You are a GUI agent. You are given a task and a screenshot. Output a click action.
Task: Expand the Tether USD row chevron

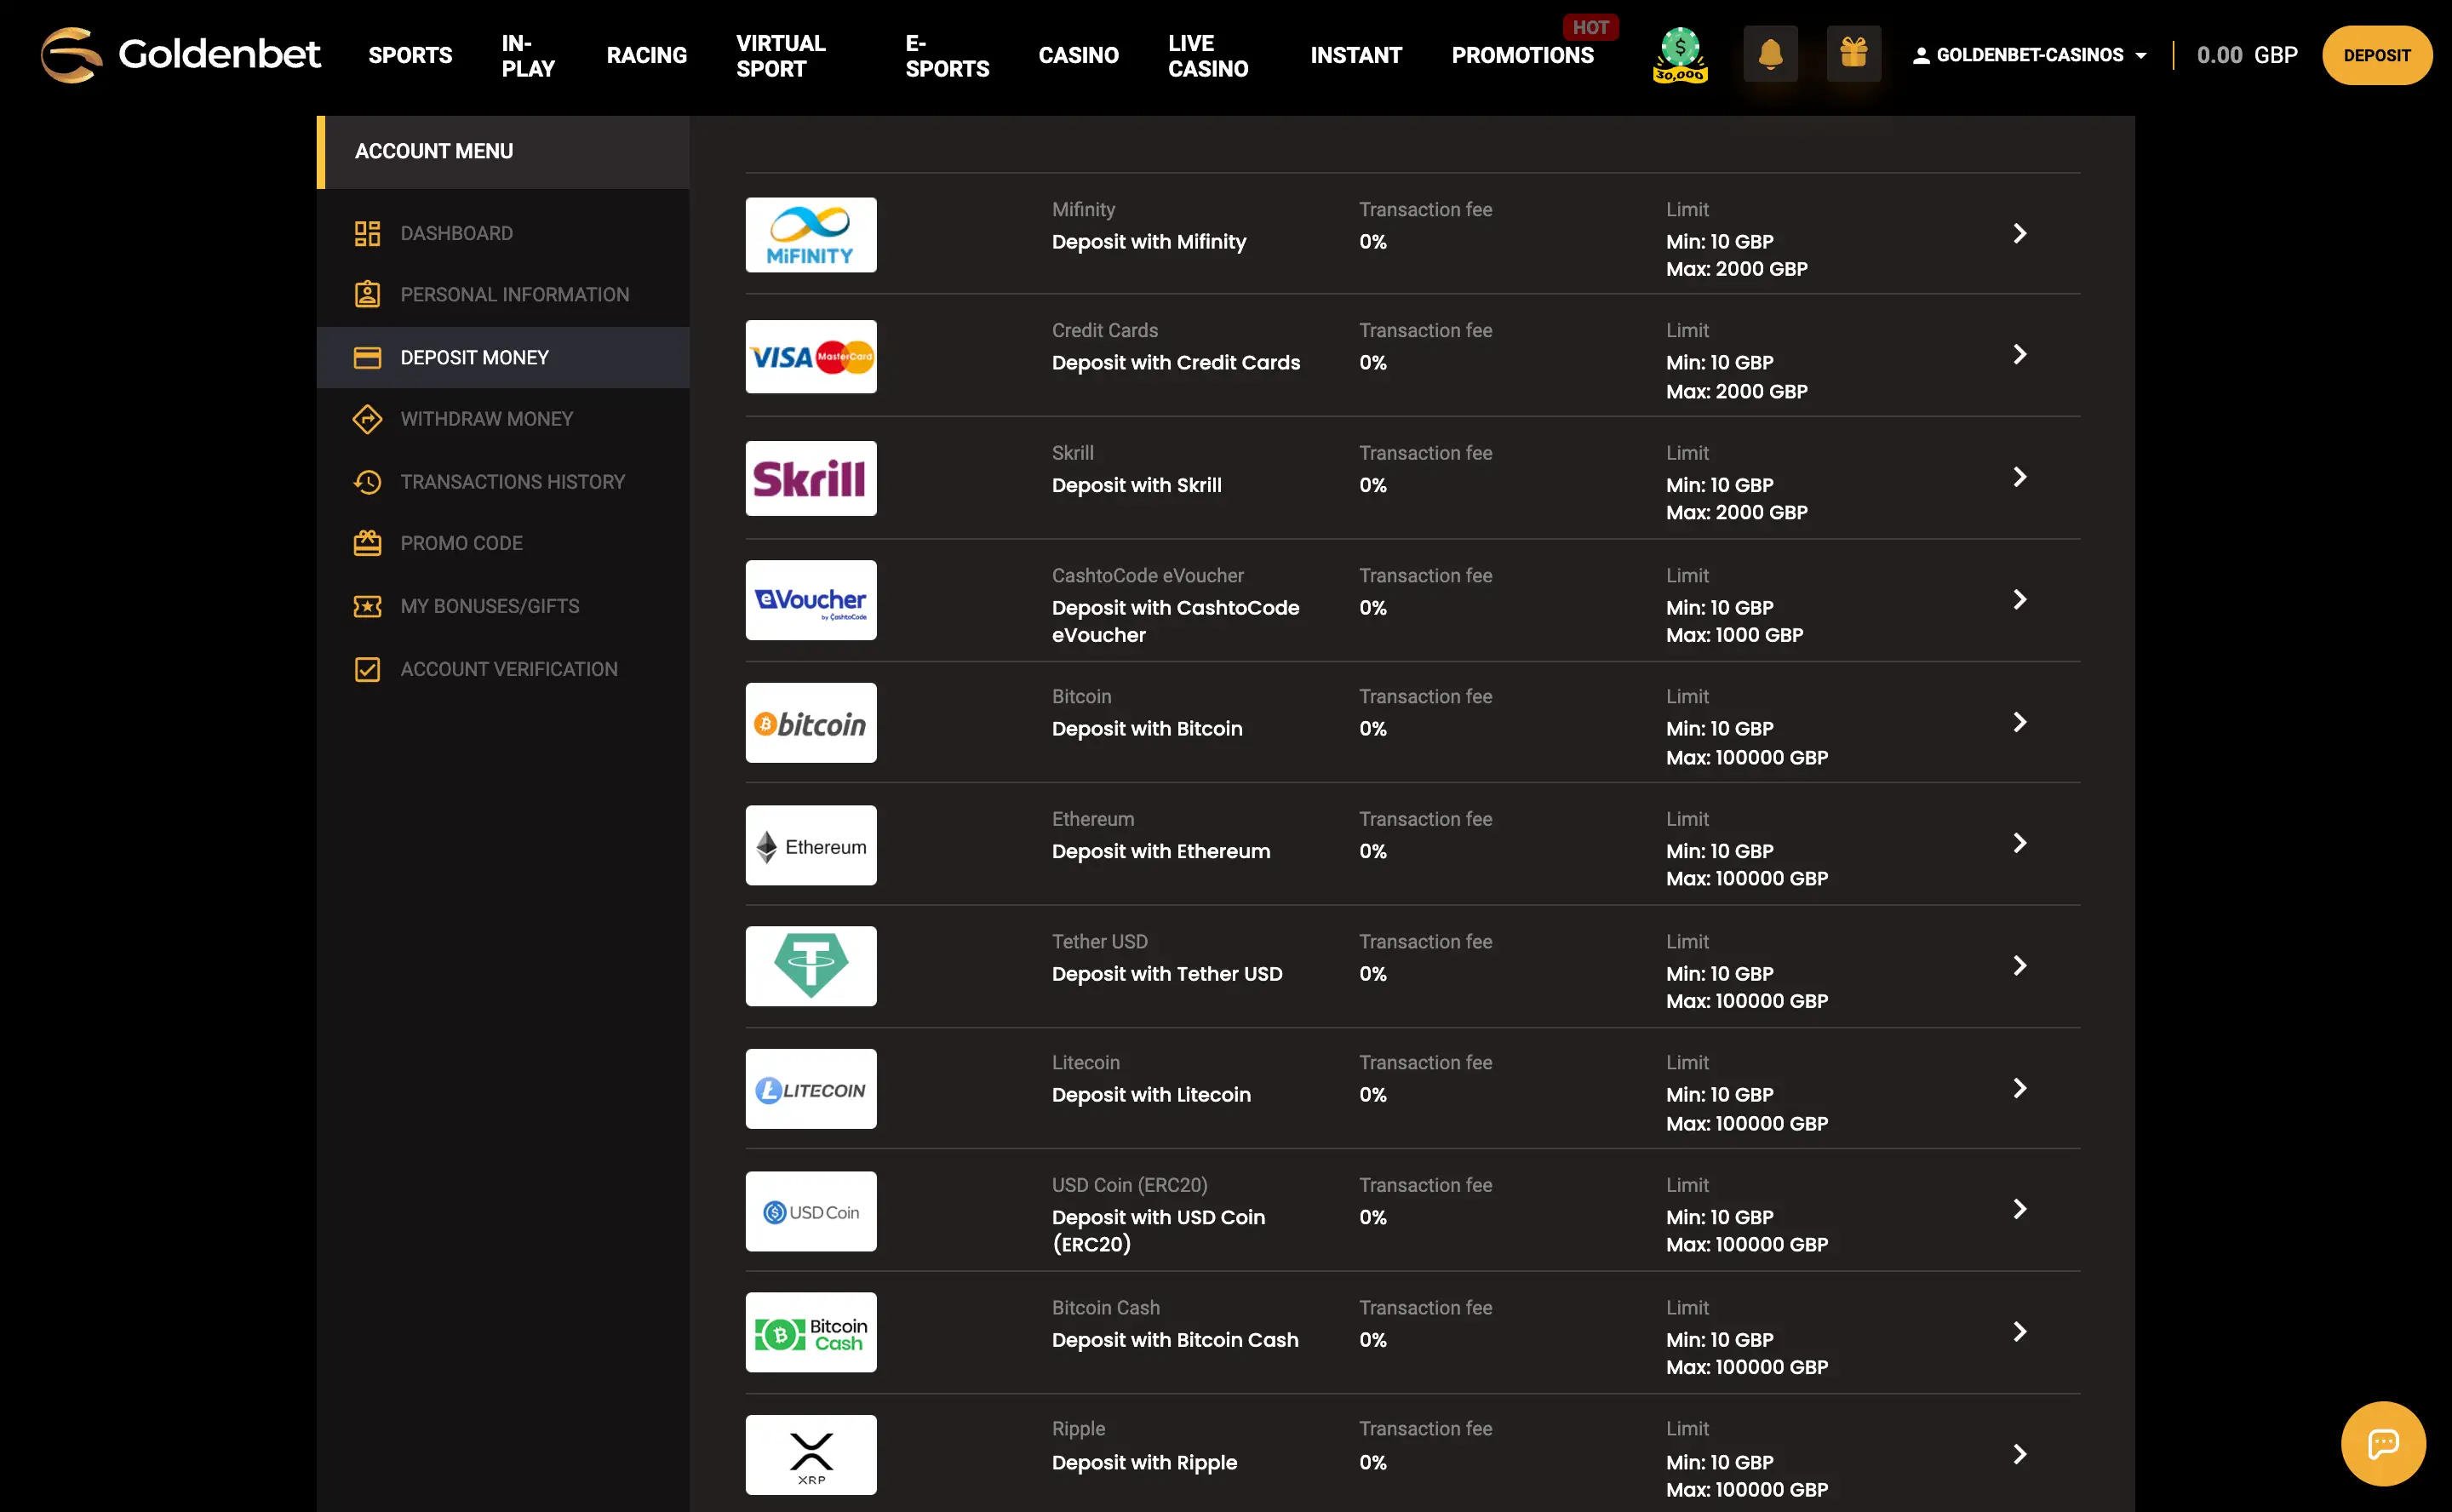click(2019, 965)
